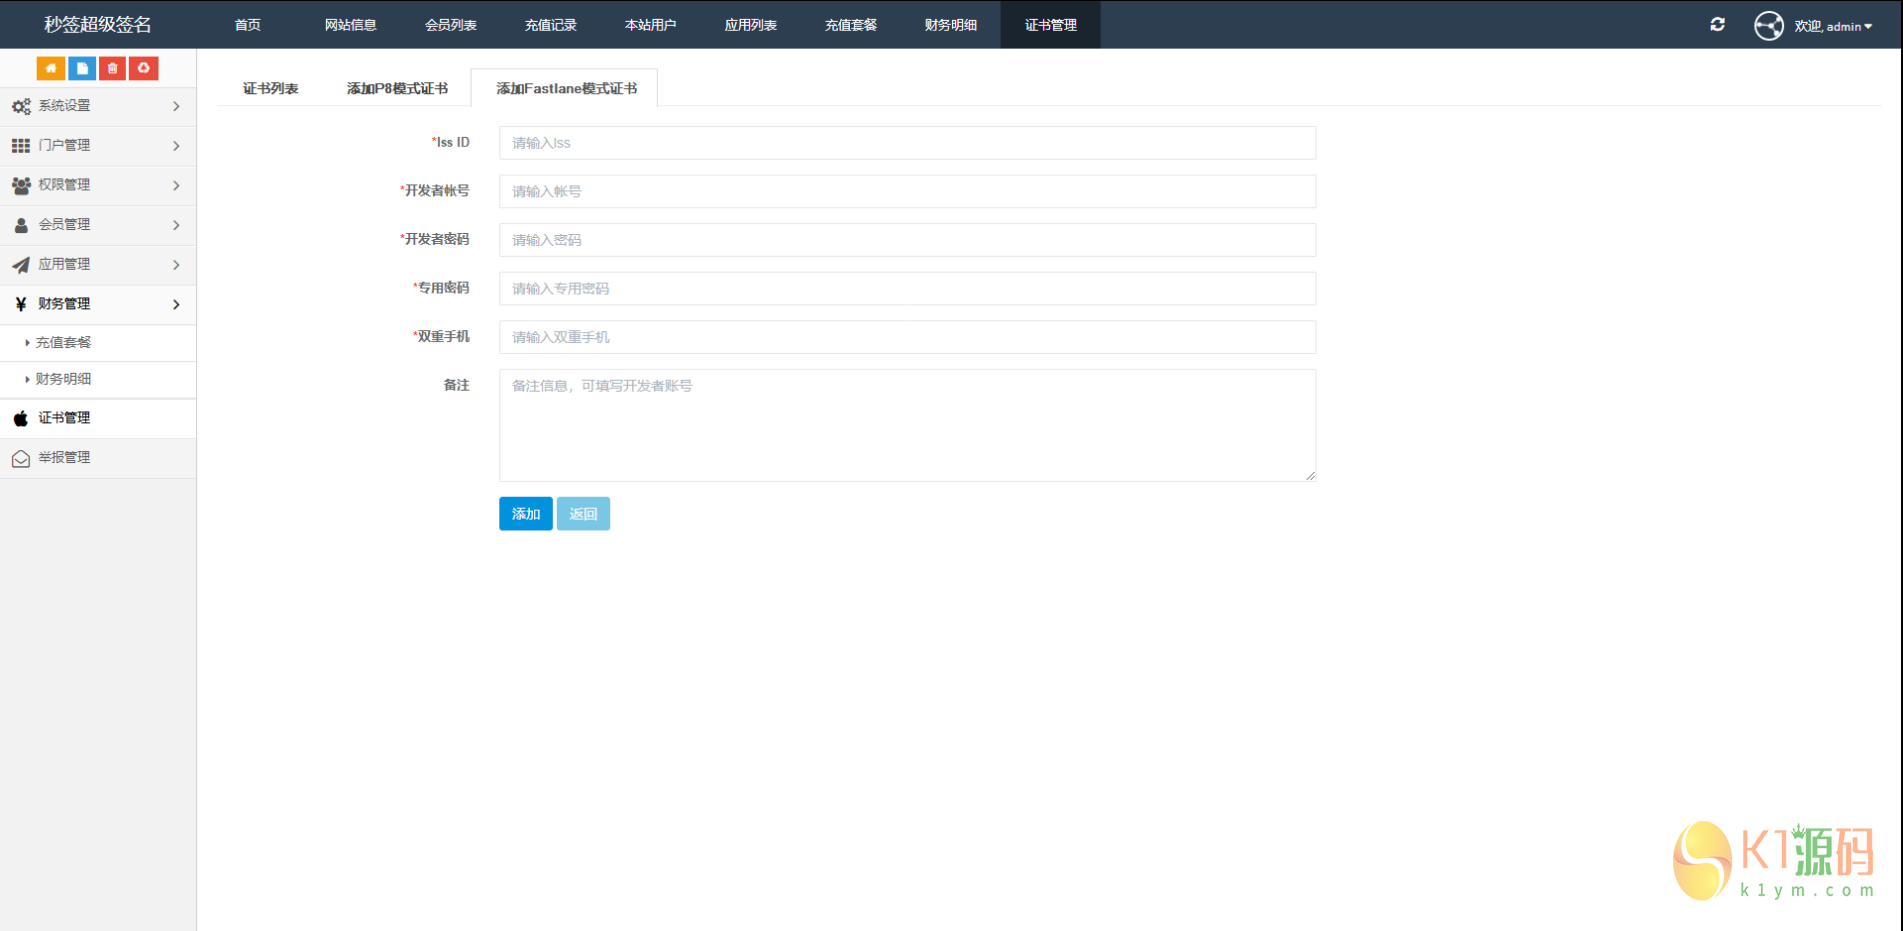Screen dimensions: 1903x931
Task: Open 网站信息 in the top navigation
Action: tap(350, 25)
